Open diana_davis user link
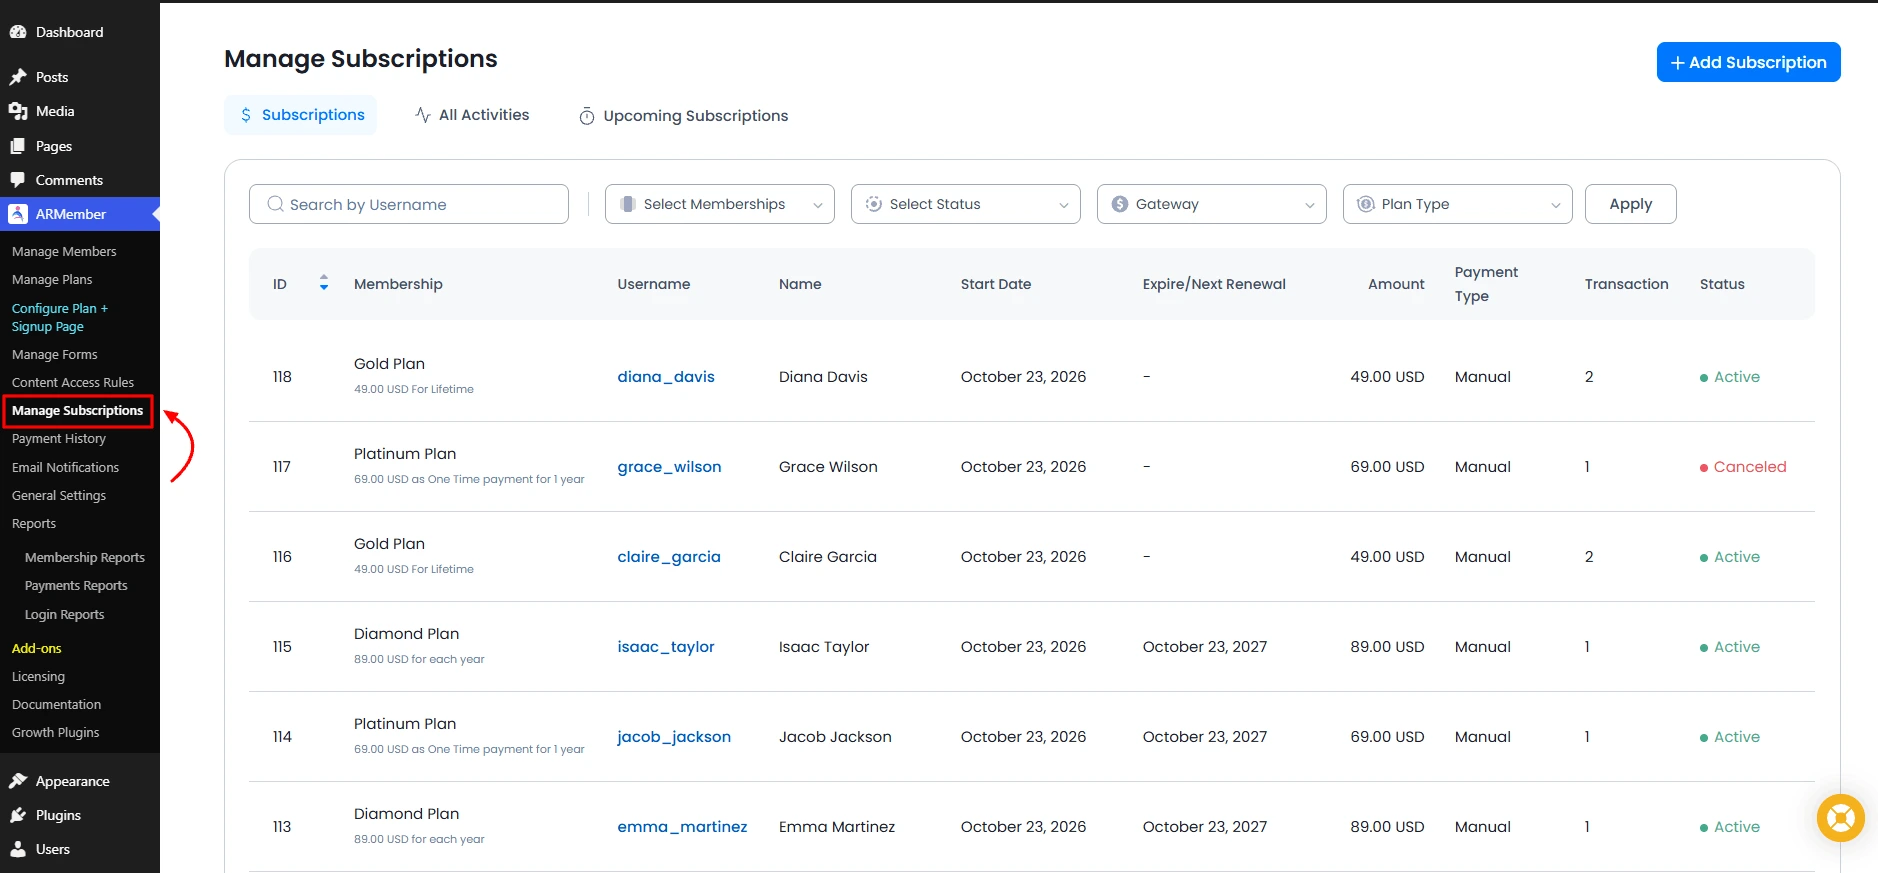This screenshot has height=873, width=1878. click(666, 377)
